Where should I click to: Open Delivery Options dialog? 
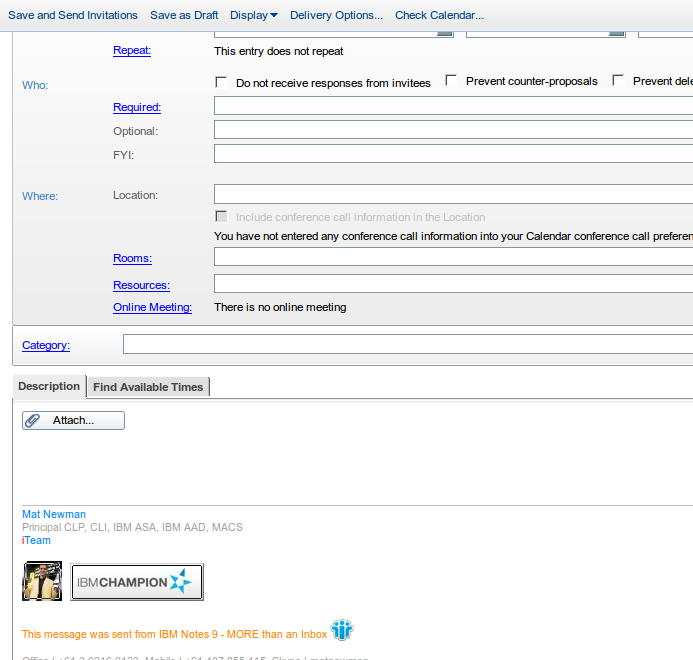click(336, 15)
